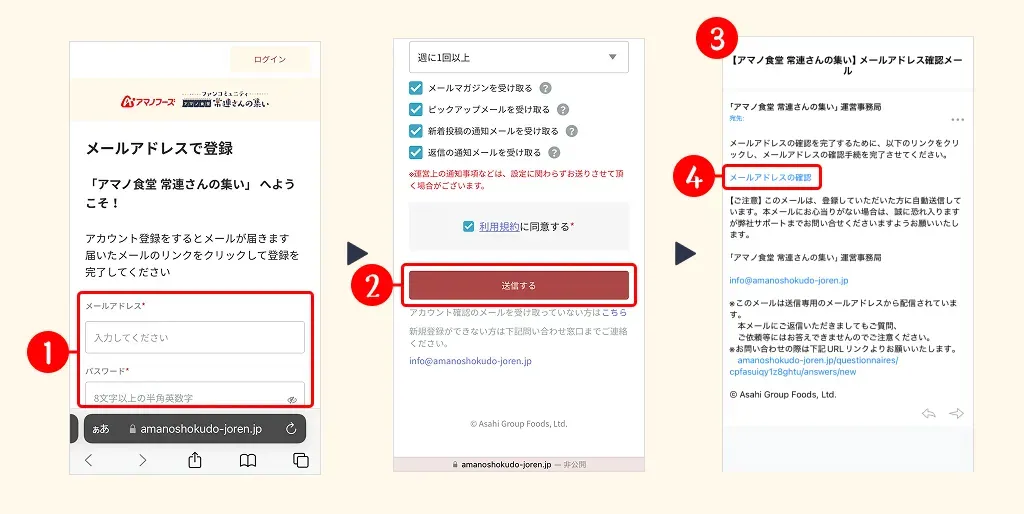Click the アマノフーズ logo

click(x=148, y=101)
